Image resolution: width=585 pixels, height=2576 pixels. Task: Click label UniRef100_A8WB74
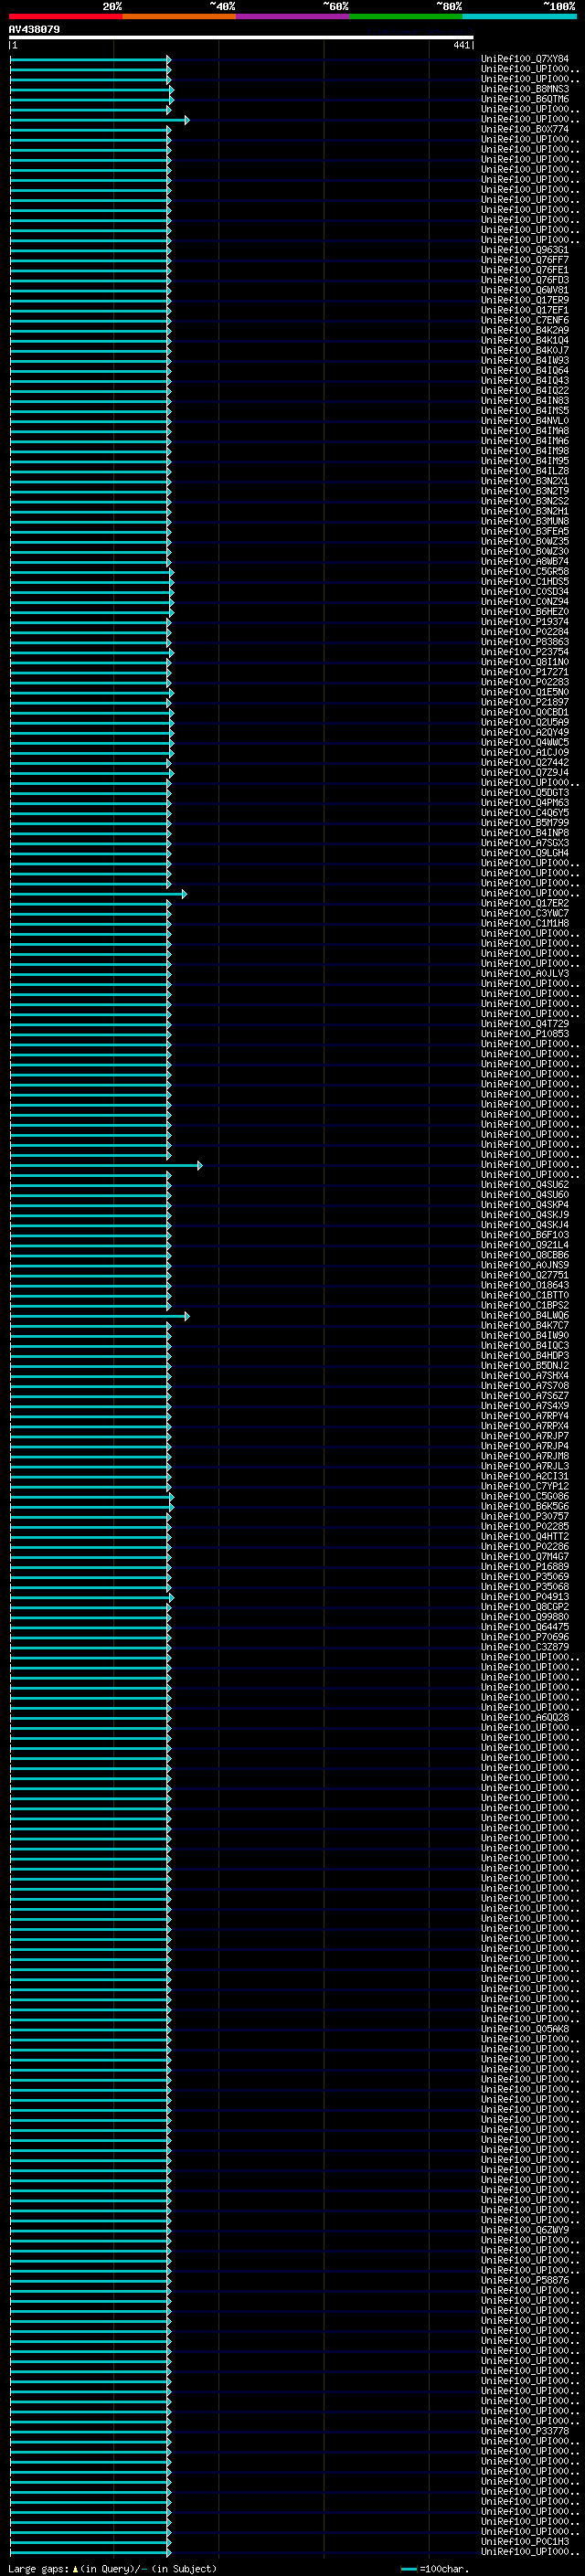(525, 561)
